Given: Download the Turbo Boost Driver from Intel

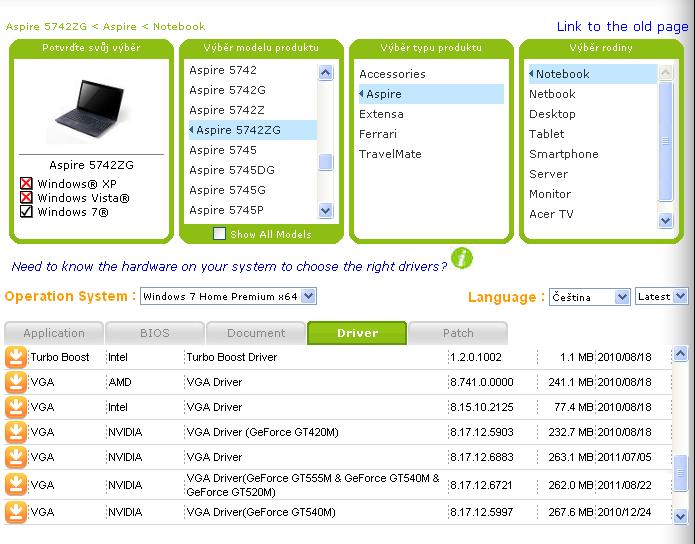Looking at the screenshot, I should coord(16,357).
